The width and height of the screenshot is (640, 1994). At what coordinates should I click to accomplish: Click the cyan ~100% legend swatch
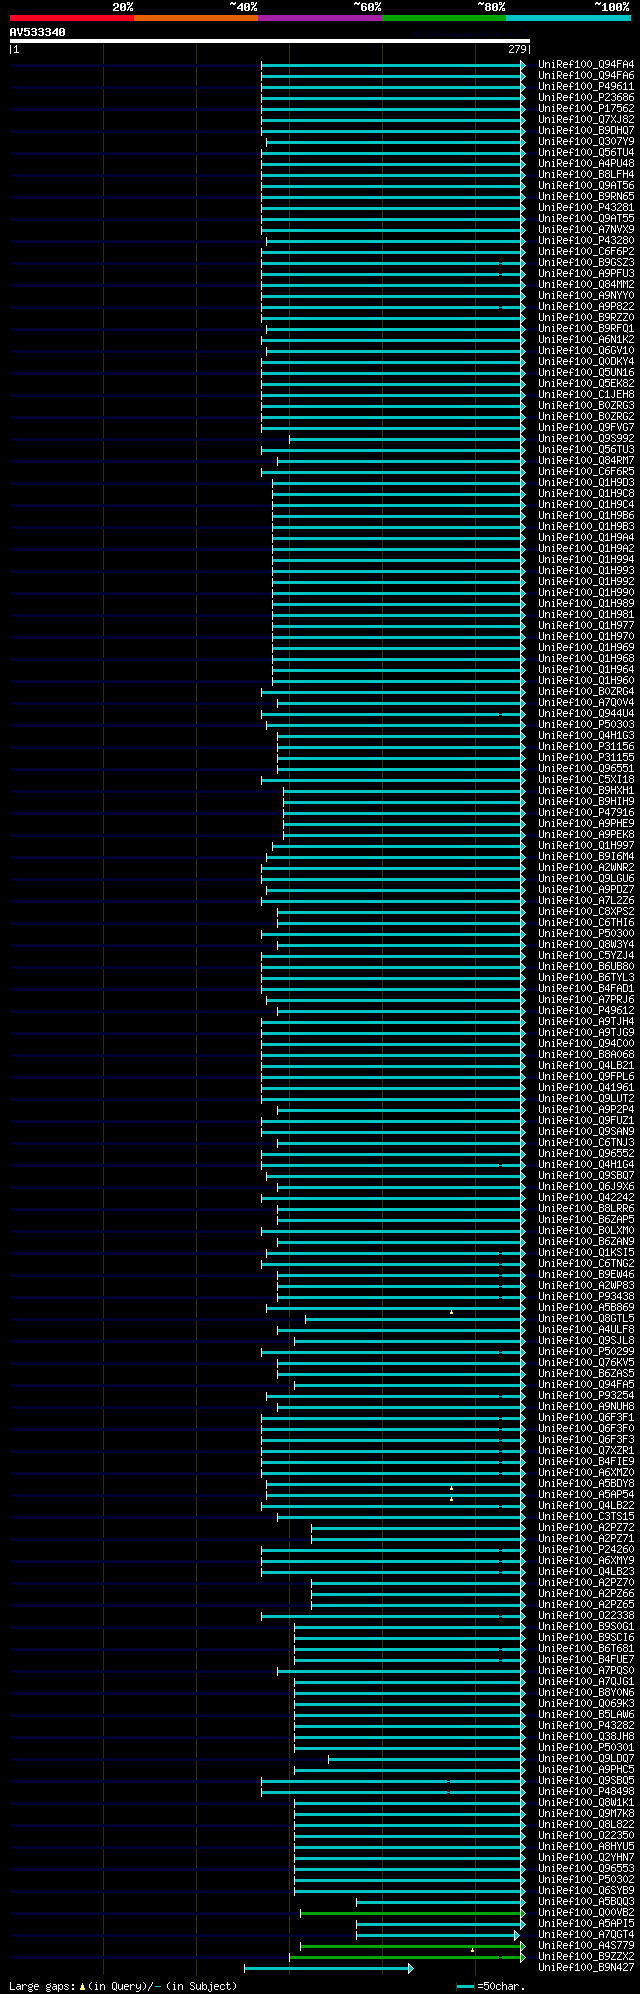click(x=568, y=18)
